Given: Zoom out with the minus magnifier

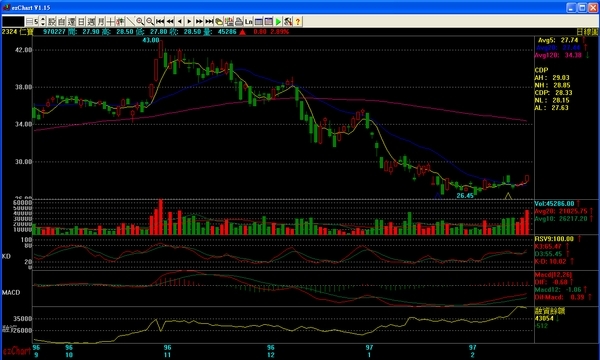Looking at the screenshot, I should [x=150, y=21].
